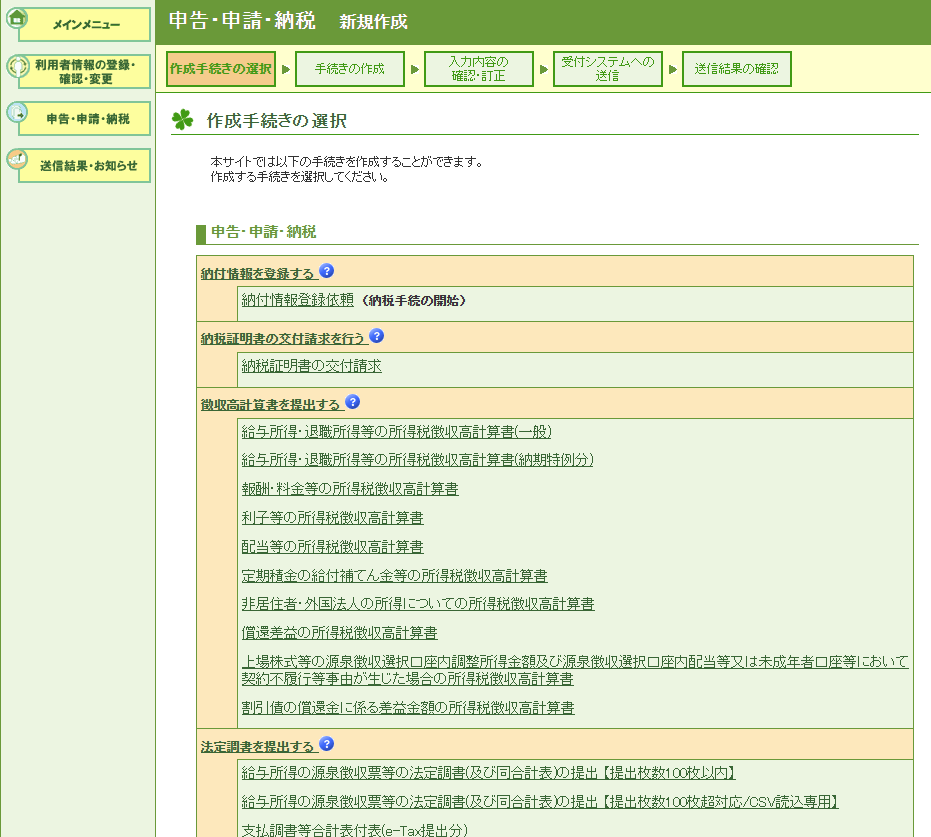Image resolution: width=931 pixels, height=837 pixels.
Task: Select the 手続きの作成 step tab
Action: (350, 69)
